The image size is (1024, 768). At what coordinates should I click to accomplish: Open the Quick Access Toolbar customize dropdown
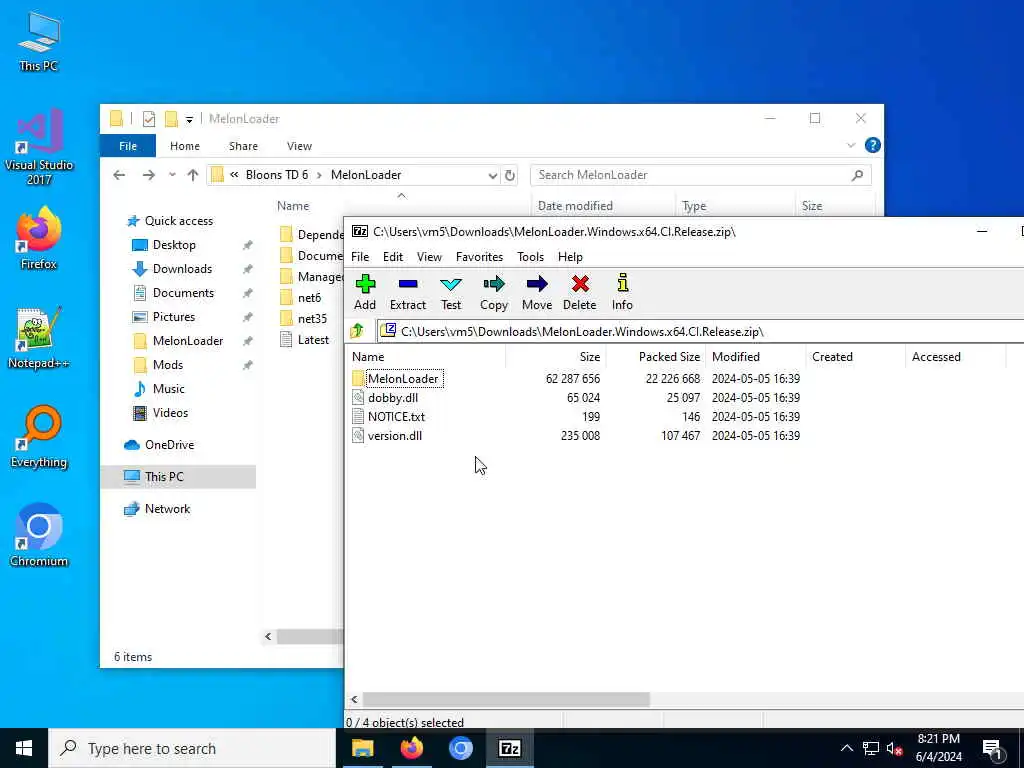[189, 119]
